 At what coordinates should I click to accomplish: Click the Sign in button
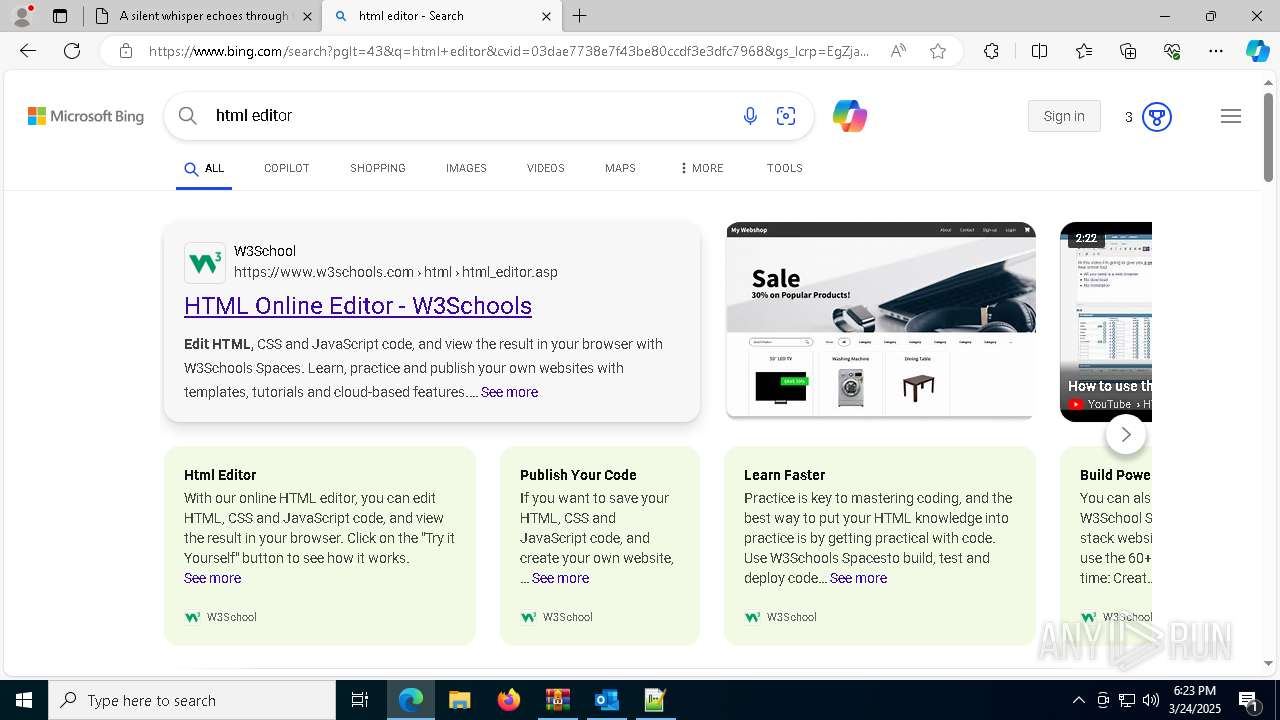point(1064,116)
